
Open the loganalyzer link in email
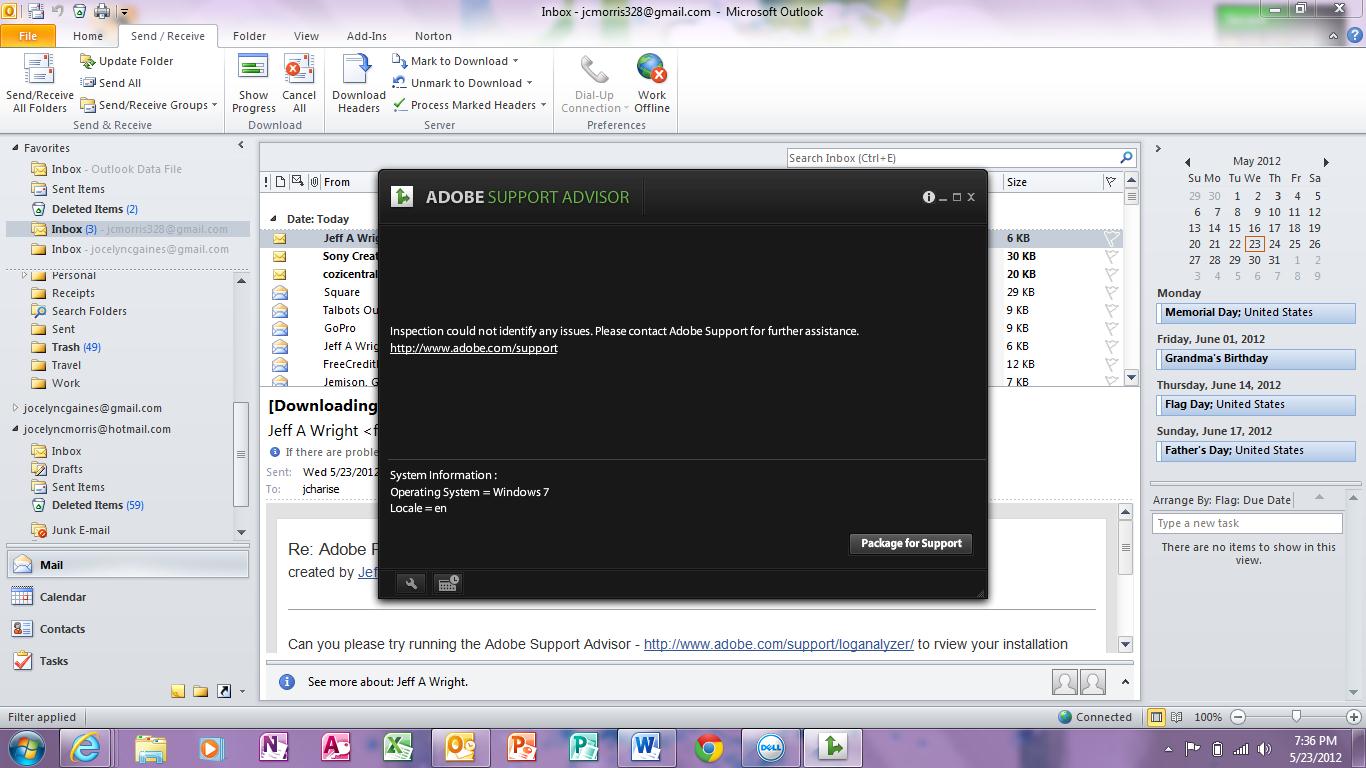(778, 644)
